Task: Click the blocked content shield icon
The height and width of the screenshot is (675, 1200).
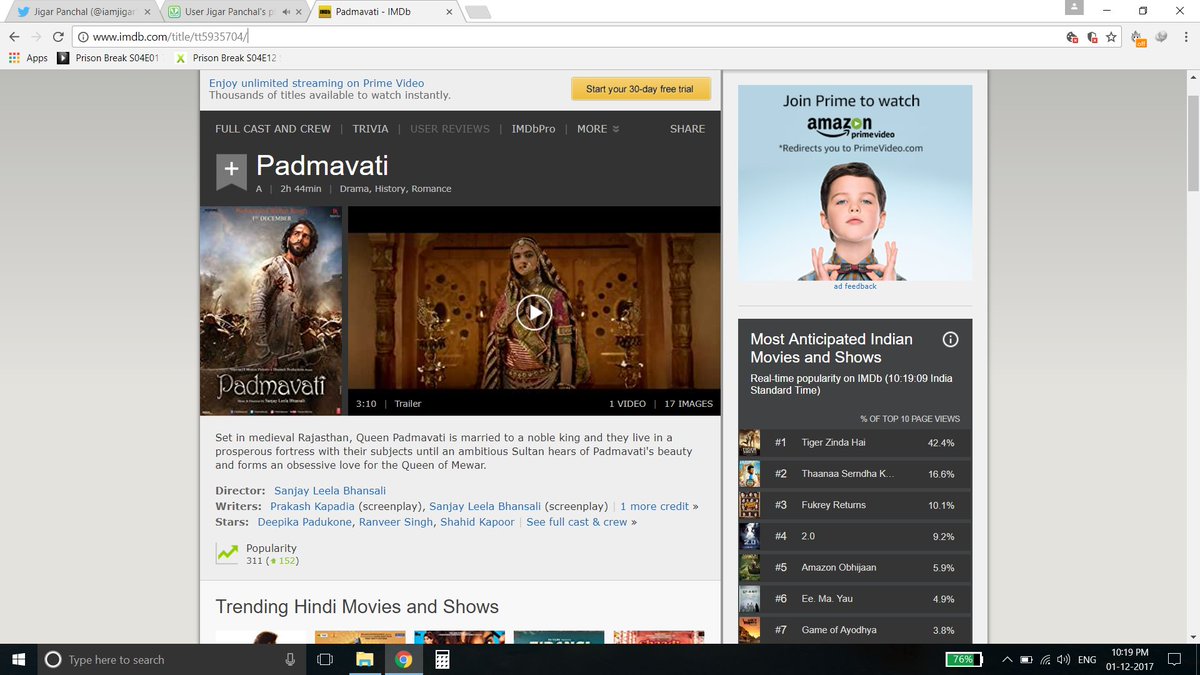Action: (1092, 36)
